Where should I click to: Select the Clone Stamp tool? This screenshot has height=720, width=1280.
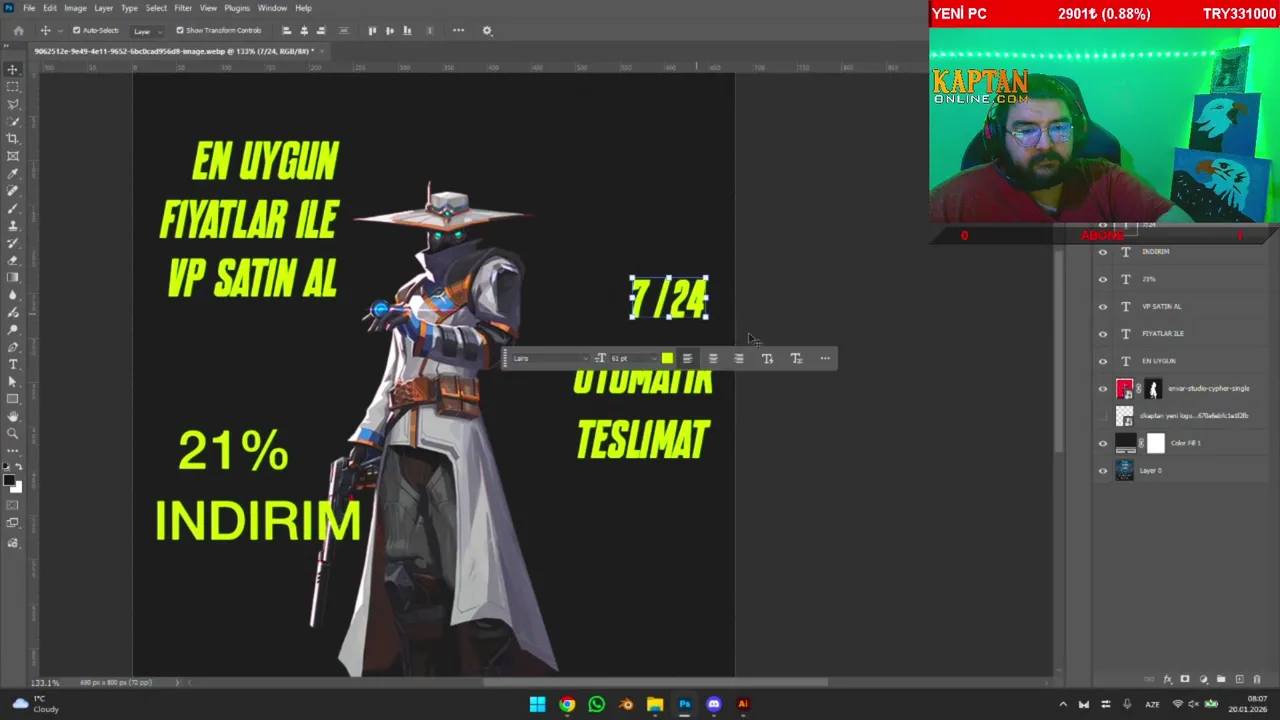[13, 226]
